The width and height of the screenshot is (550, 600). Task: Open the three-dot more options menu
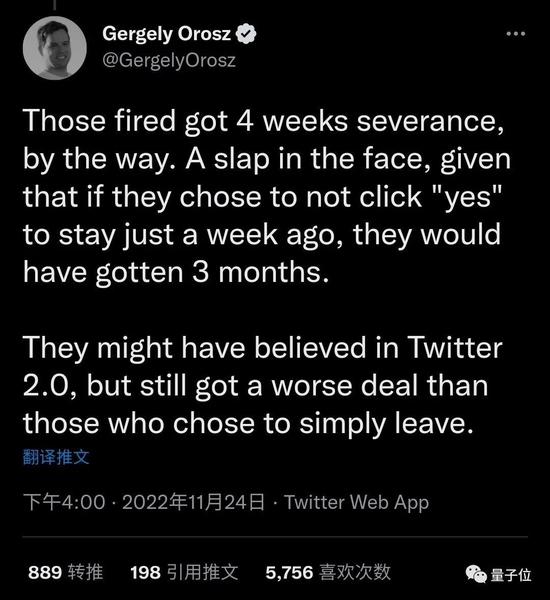coord(516,34)
